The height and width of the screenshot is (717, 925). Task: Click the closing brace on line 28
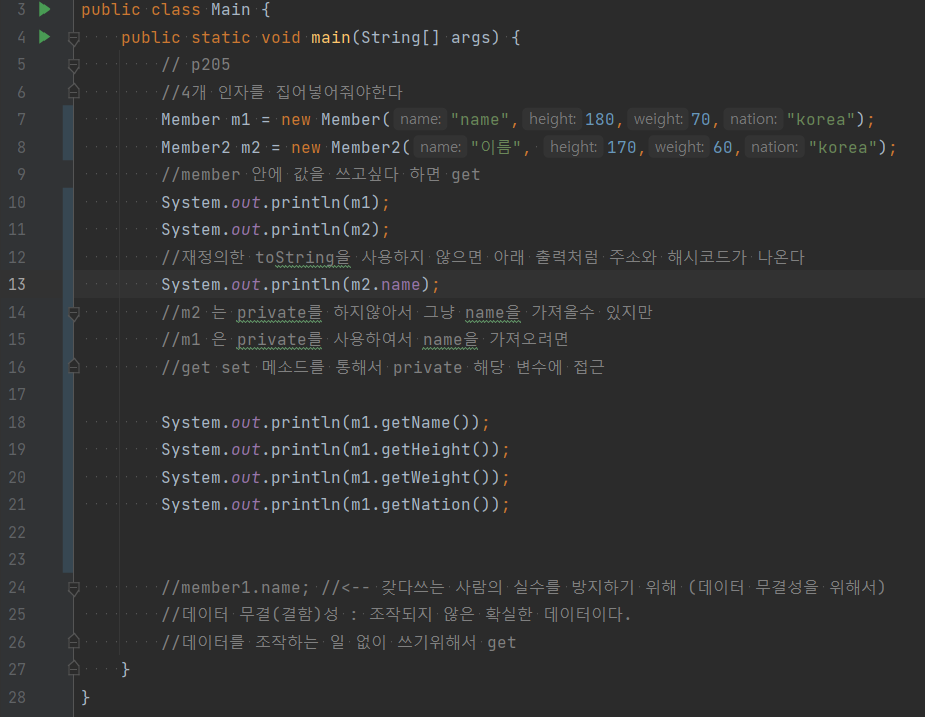coord(86,697)
